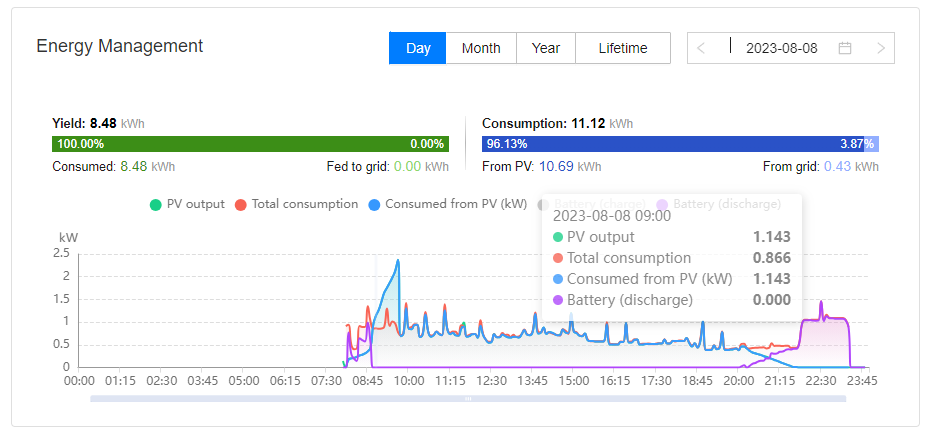The width and height of the screenshot is (935, 437).
Task: Click the Yield: 8.48 kWh label
Action: click(98, 124)
